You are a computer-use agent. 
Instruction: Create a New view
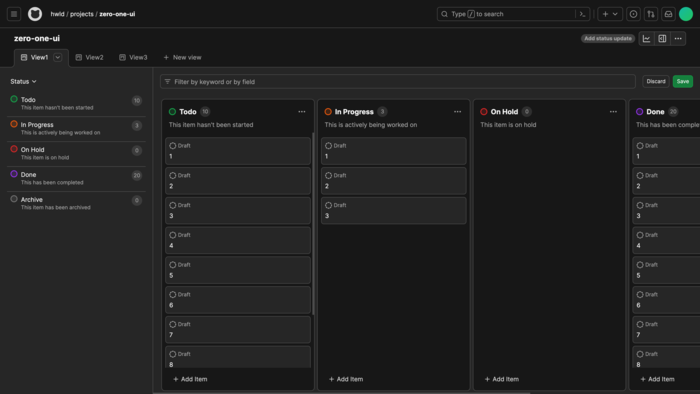(x=182, y=57)
